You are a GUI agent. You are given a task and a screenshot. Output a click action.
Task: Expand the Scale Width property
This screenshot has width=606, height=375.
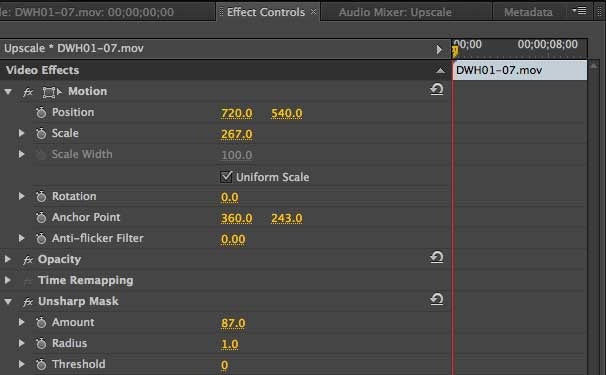[x=22, y=154]
